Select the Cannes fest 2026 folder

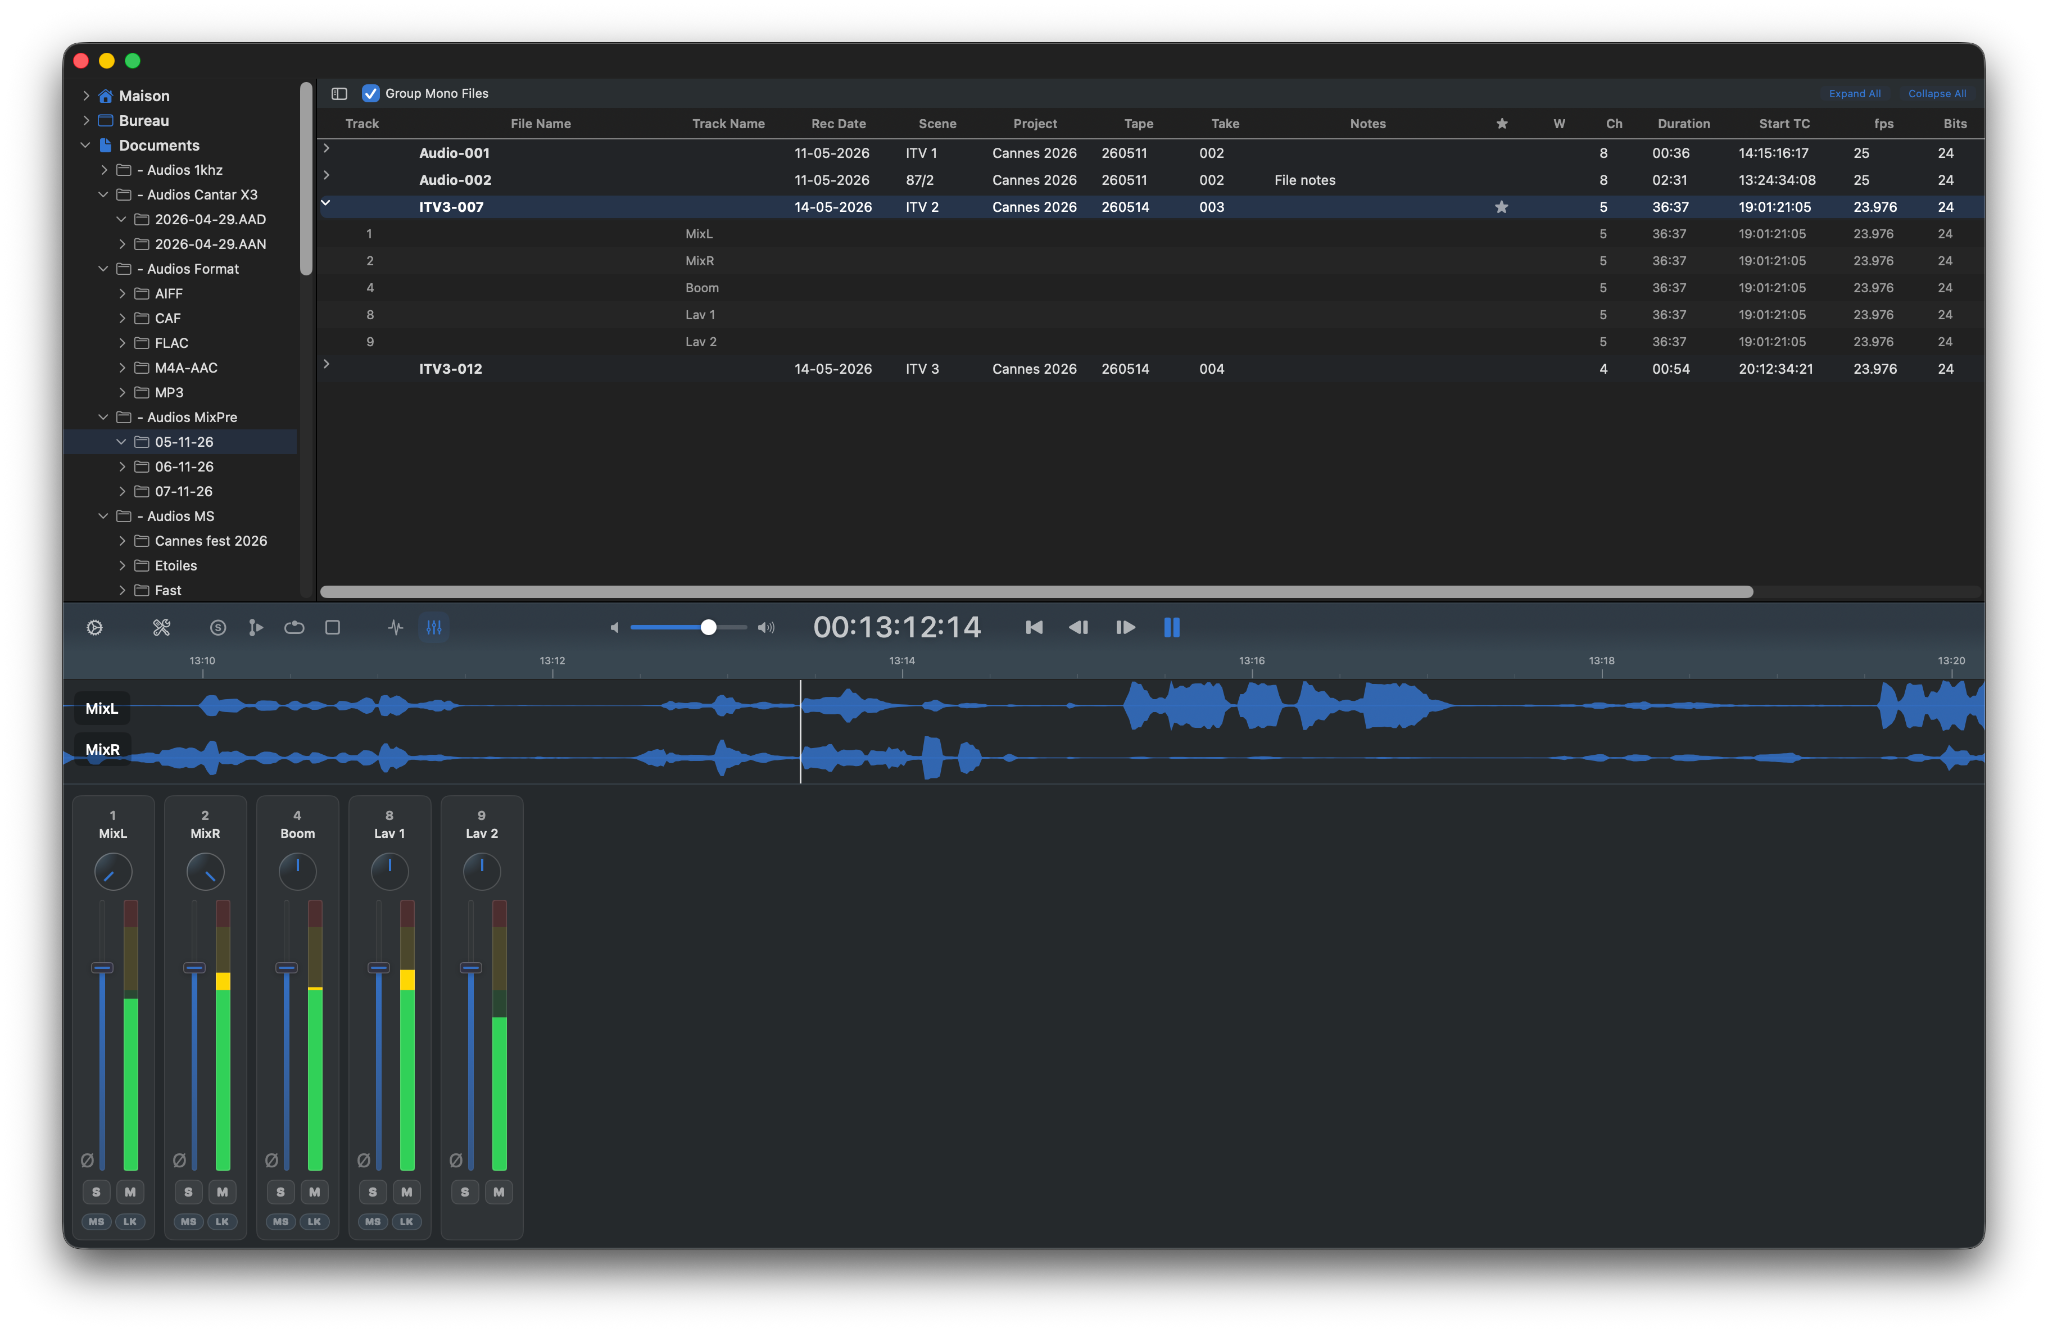coord(211,541)
